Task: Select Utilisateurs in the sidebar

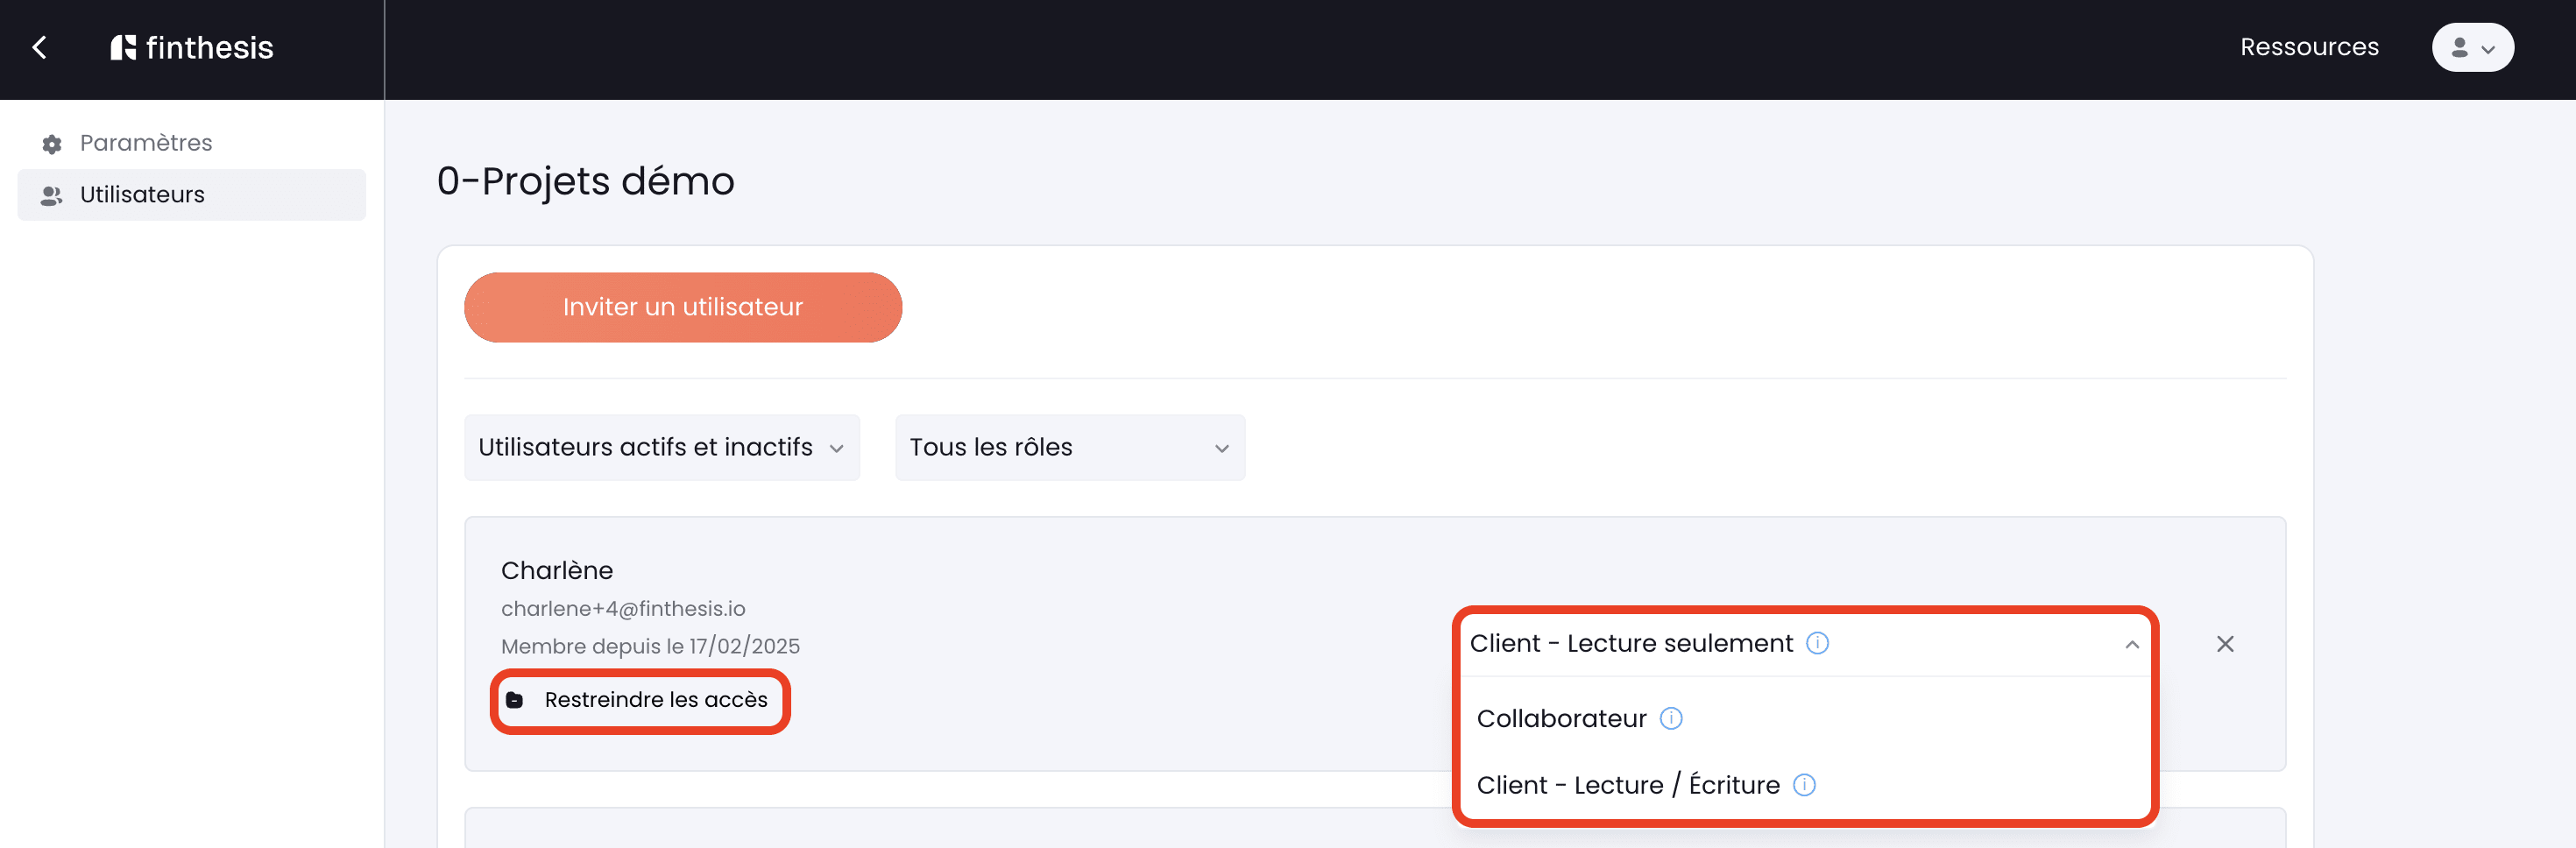Action: (x=142, y=195)
